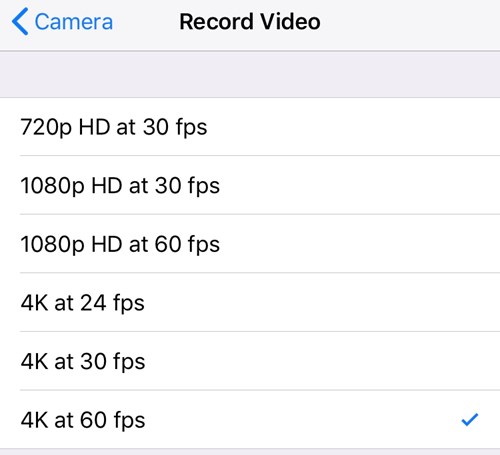The width and height of the screenshot is (500, 455).
Task: Click the gray section header above the list
Action: pyautogui.click(x=250, y=74)
